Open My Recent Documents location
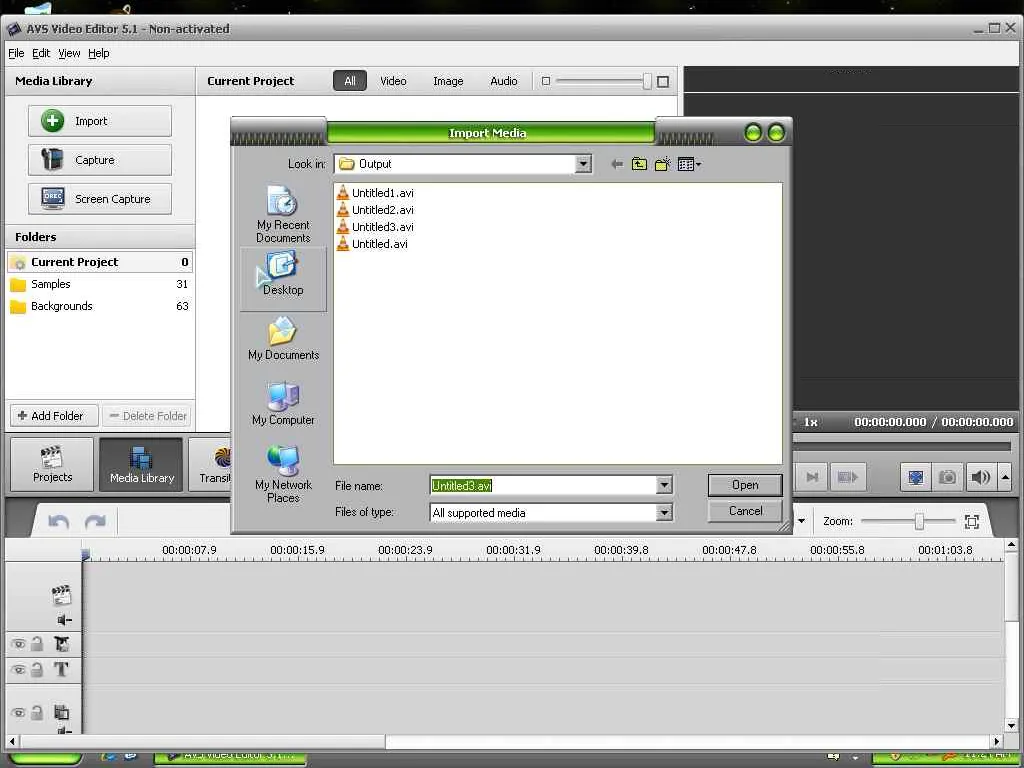1024x768 pixels. coord(283,214)
